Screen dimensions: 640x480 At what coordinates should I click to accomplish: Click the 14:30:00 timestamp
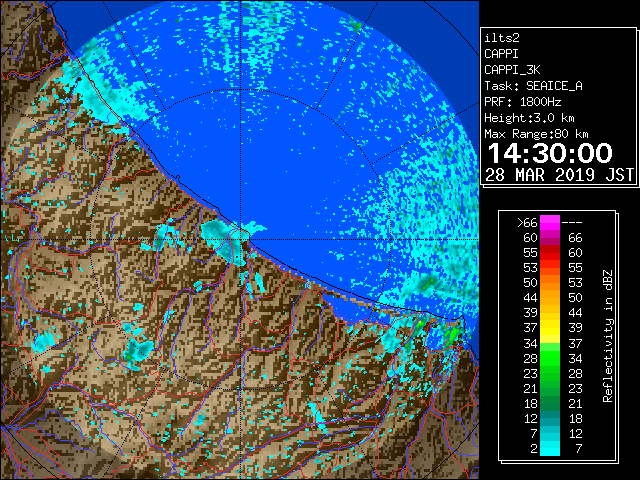(550, 153)
